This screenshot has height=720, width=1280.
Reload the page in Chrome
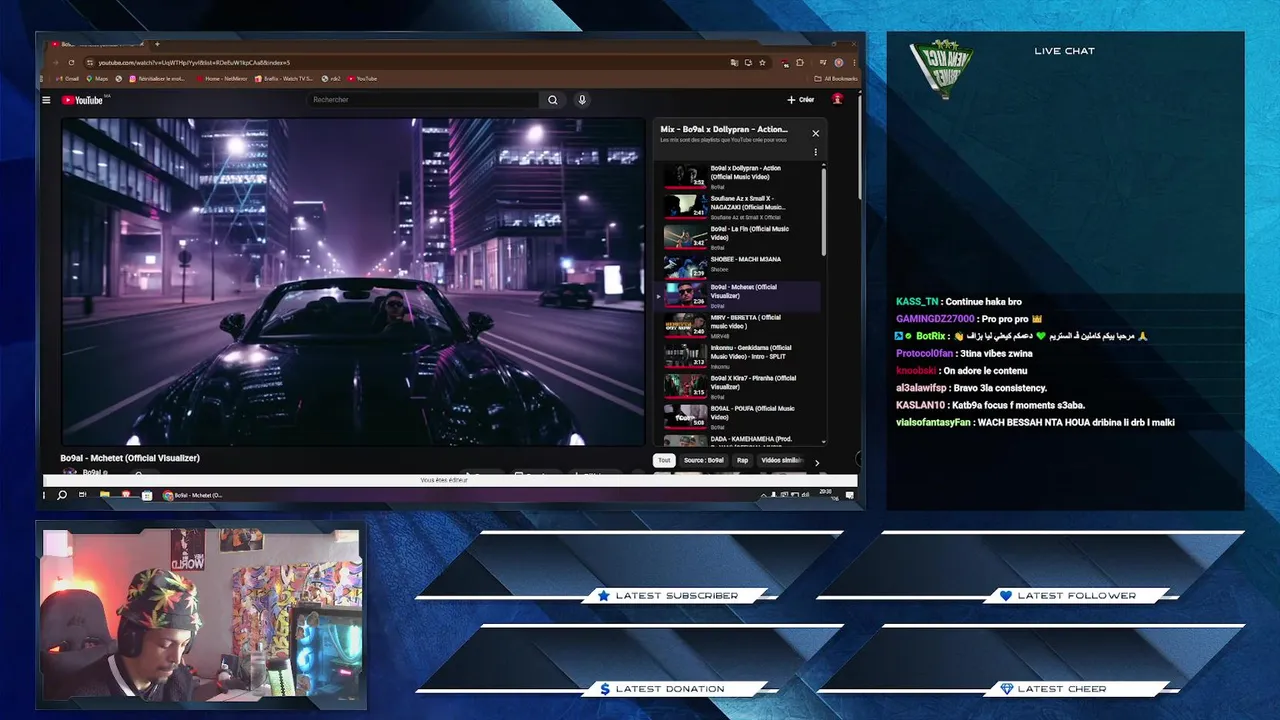coord(71,62)
